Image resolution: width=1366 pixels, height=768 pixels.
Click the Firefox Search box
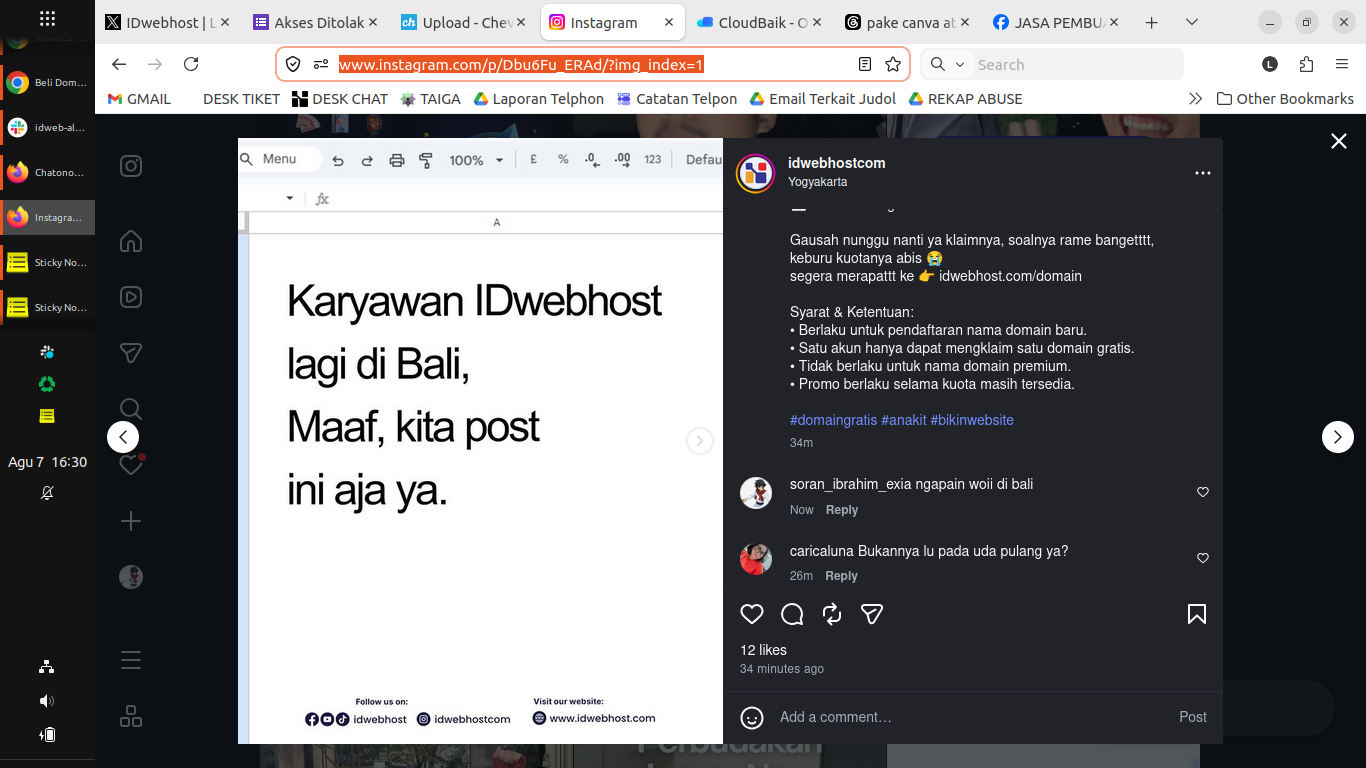tap(1078, 64)
